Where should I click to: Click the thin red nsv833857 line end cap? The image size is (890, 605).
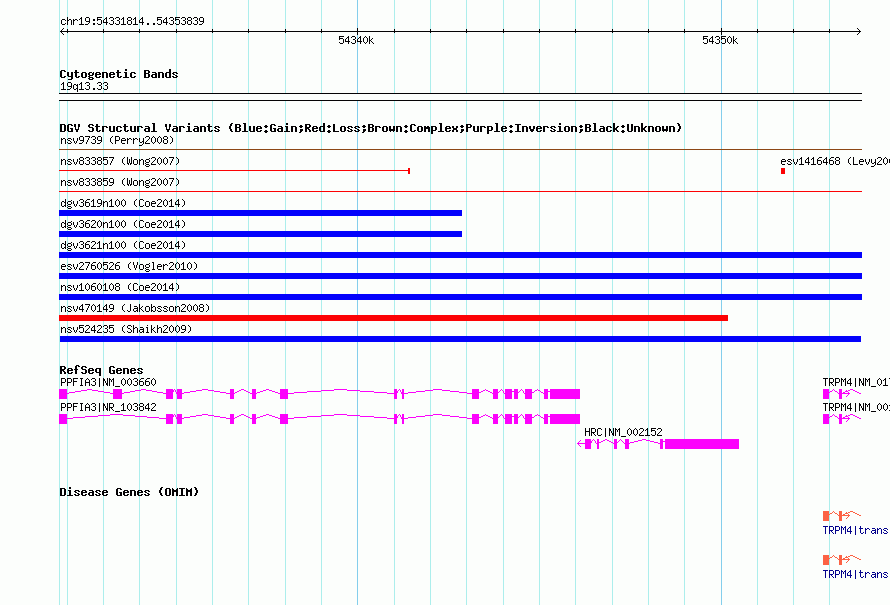pos(409,171)
